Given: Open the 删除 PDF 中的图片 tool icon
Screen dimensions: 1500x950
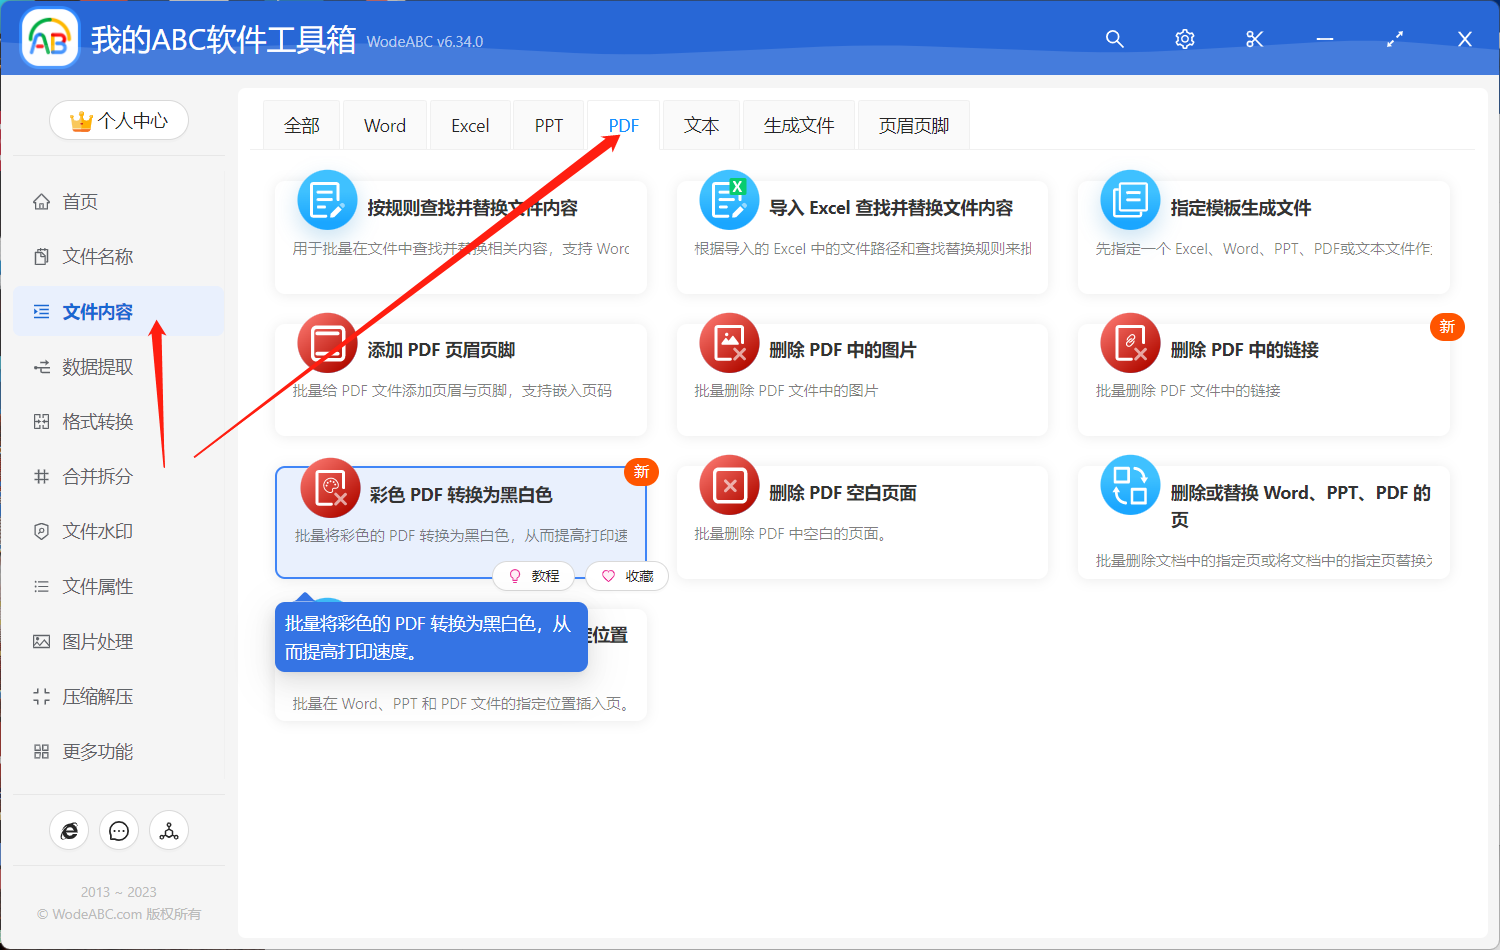Looking at the screenshot, I should pos(729,343).
